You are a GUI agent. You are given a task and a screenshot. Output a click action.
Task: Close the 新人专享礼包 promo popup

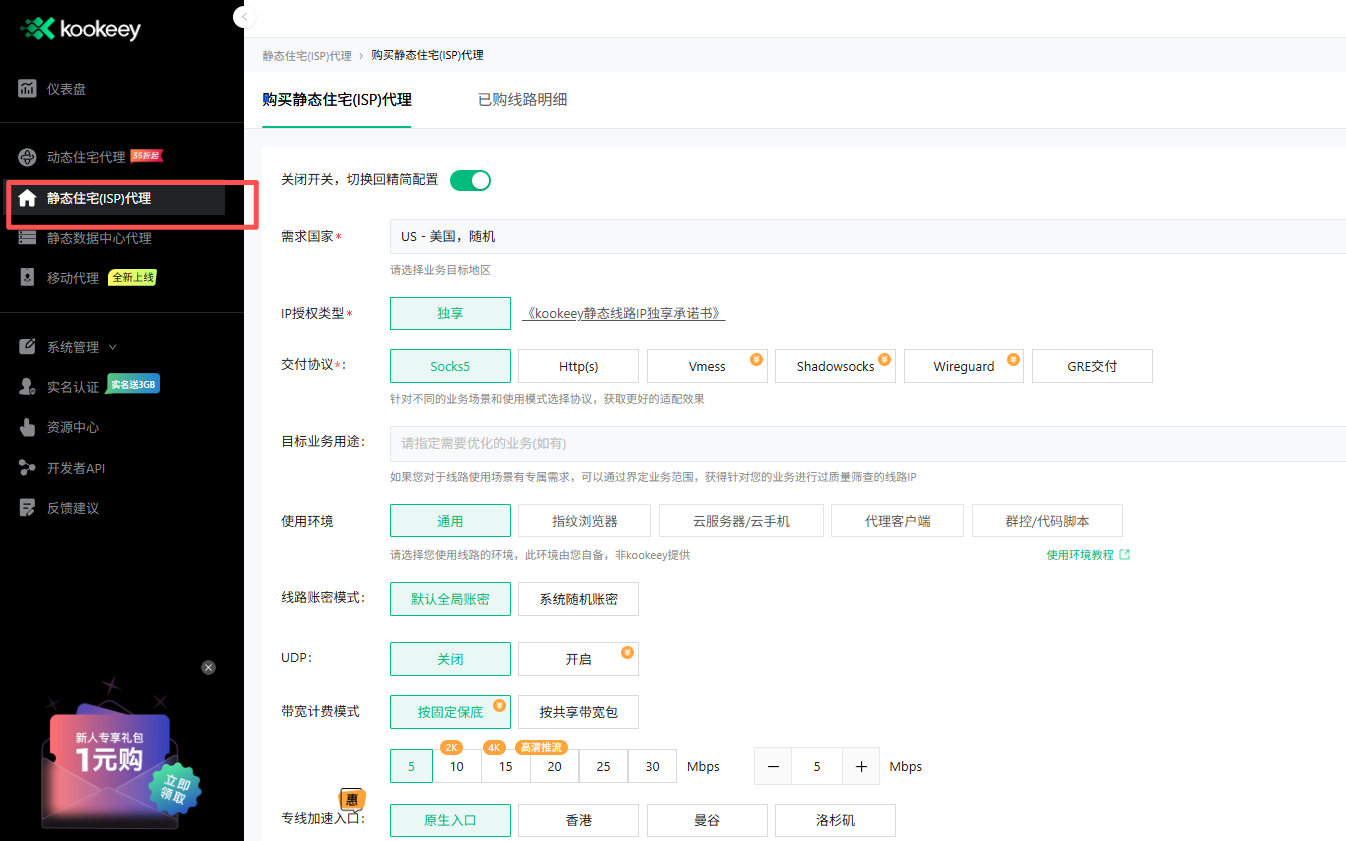tap(208, 667)
